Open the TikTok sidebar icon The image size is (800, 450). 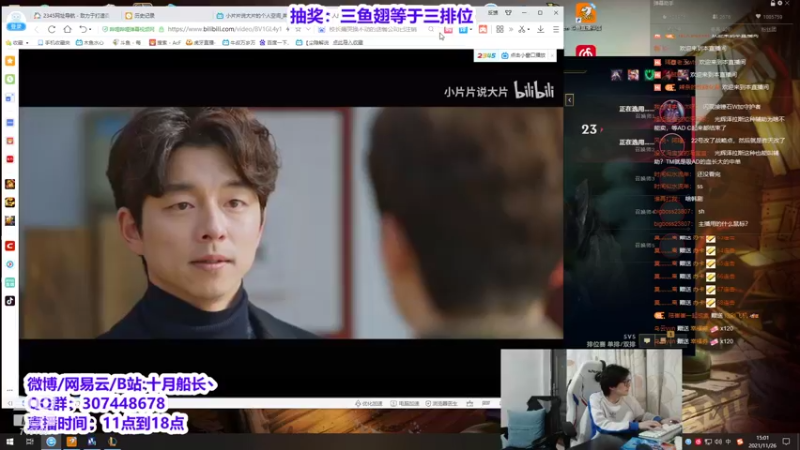(x=10, y=301)
